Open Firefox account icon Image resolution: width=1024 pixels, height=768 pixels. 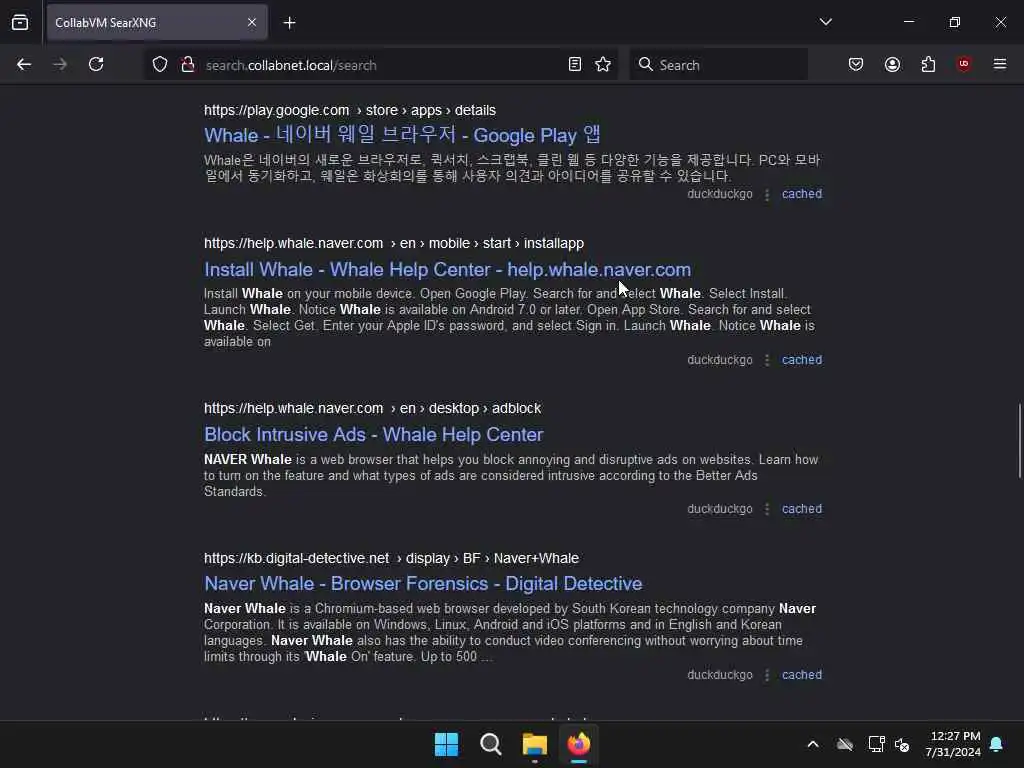(892, 65)
